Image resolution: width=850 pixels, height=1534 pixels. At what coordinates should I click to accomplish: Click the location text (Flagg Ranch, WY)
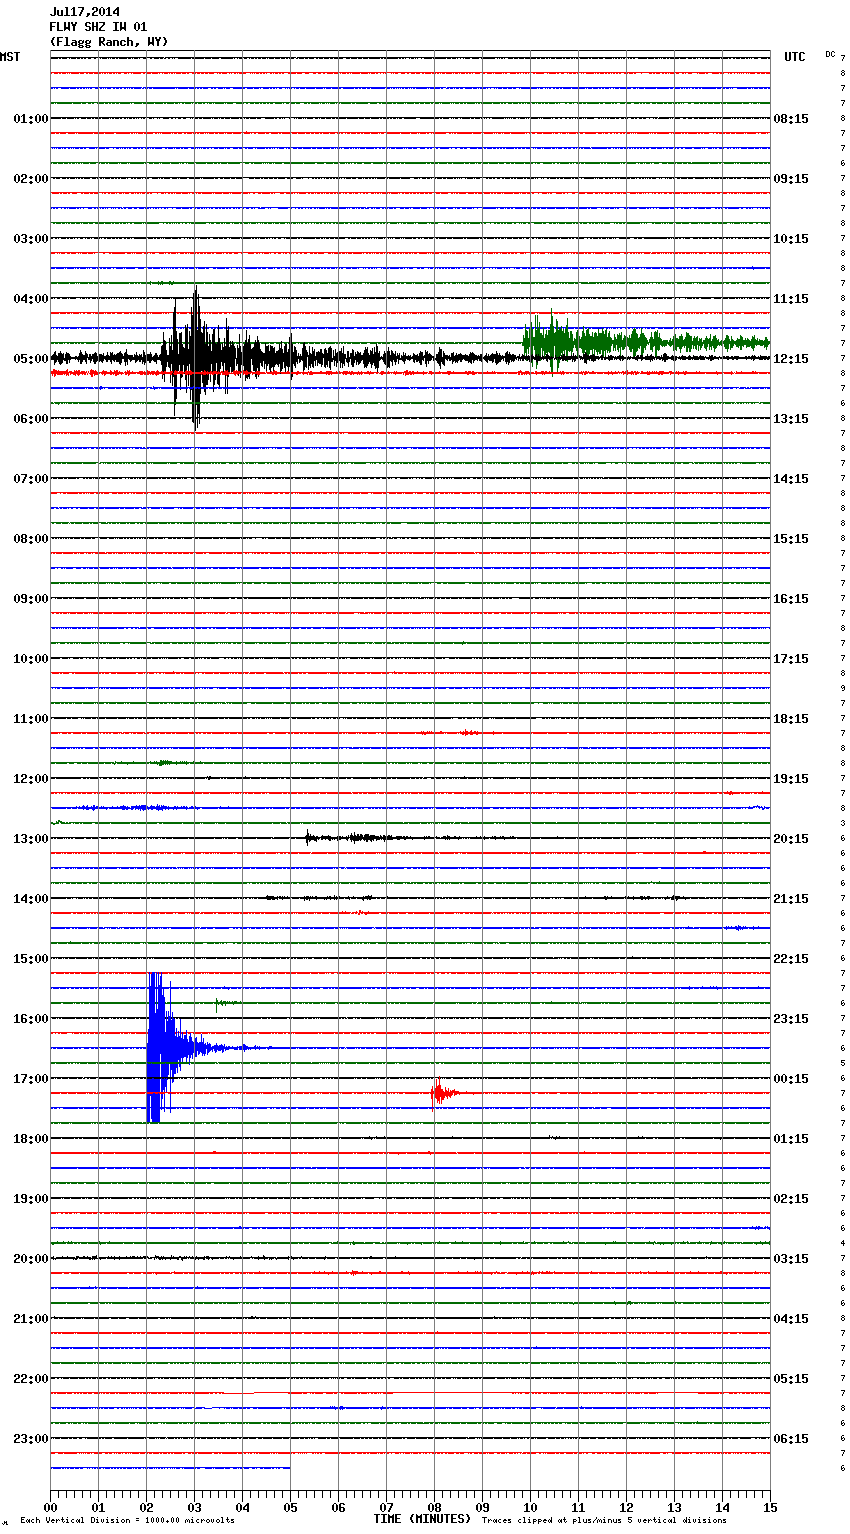tap(109, 42)
